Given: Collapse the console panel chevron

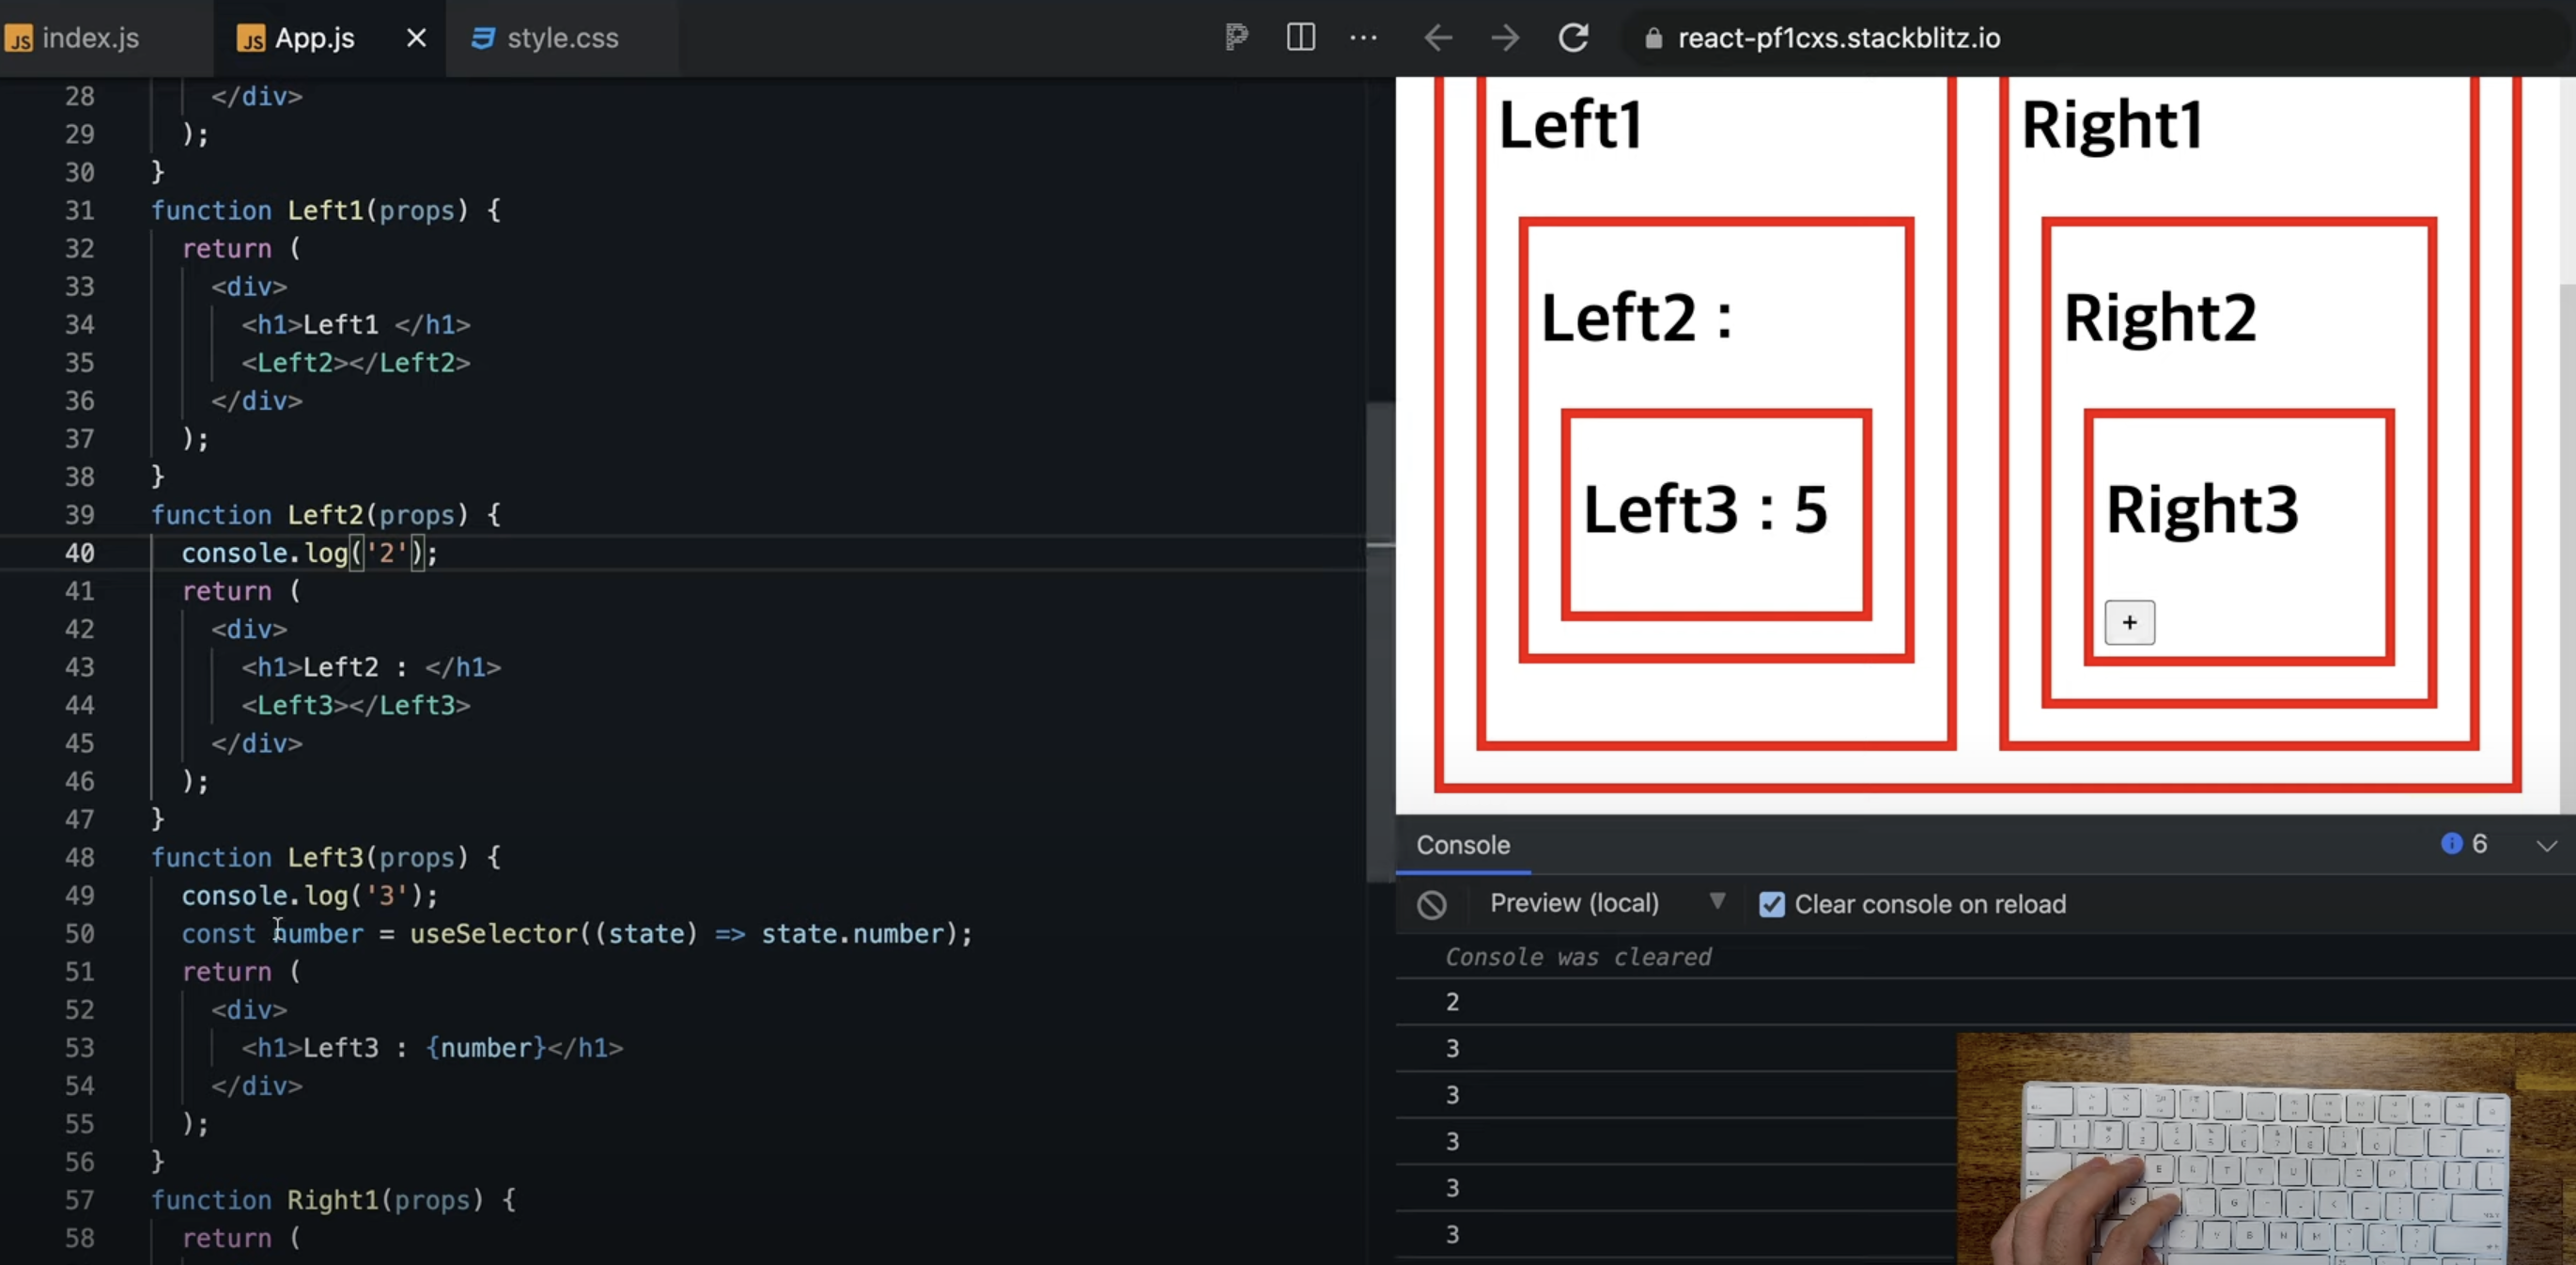Looking at the screenshot, I should (x=2546, y=845).
